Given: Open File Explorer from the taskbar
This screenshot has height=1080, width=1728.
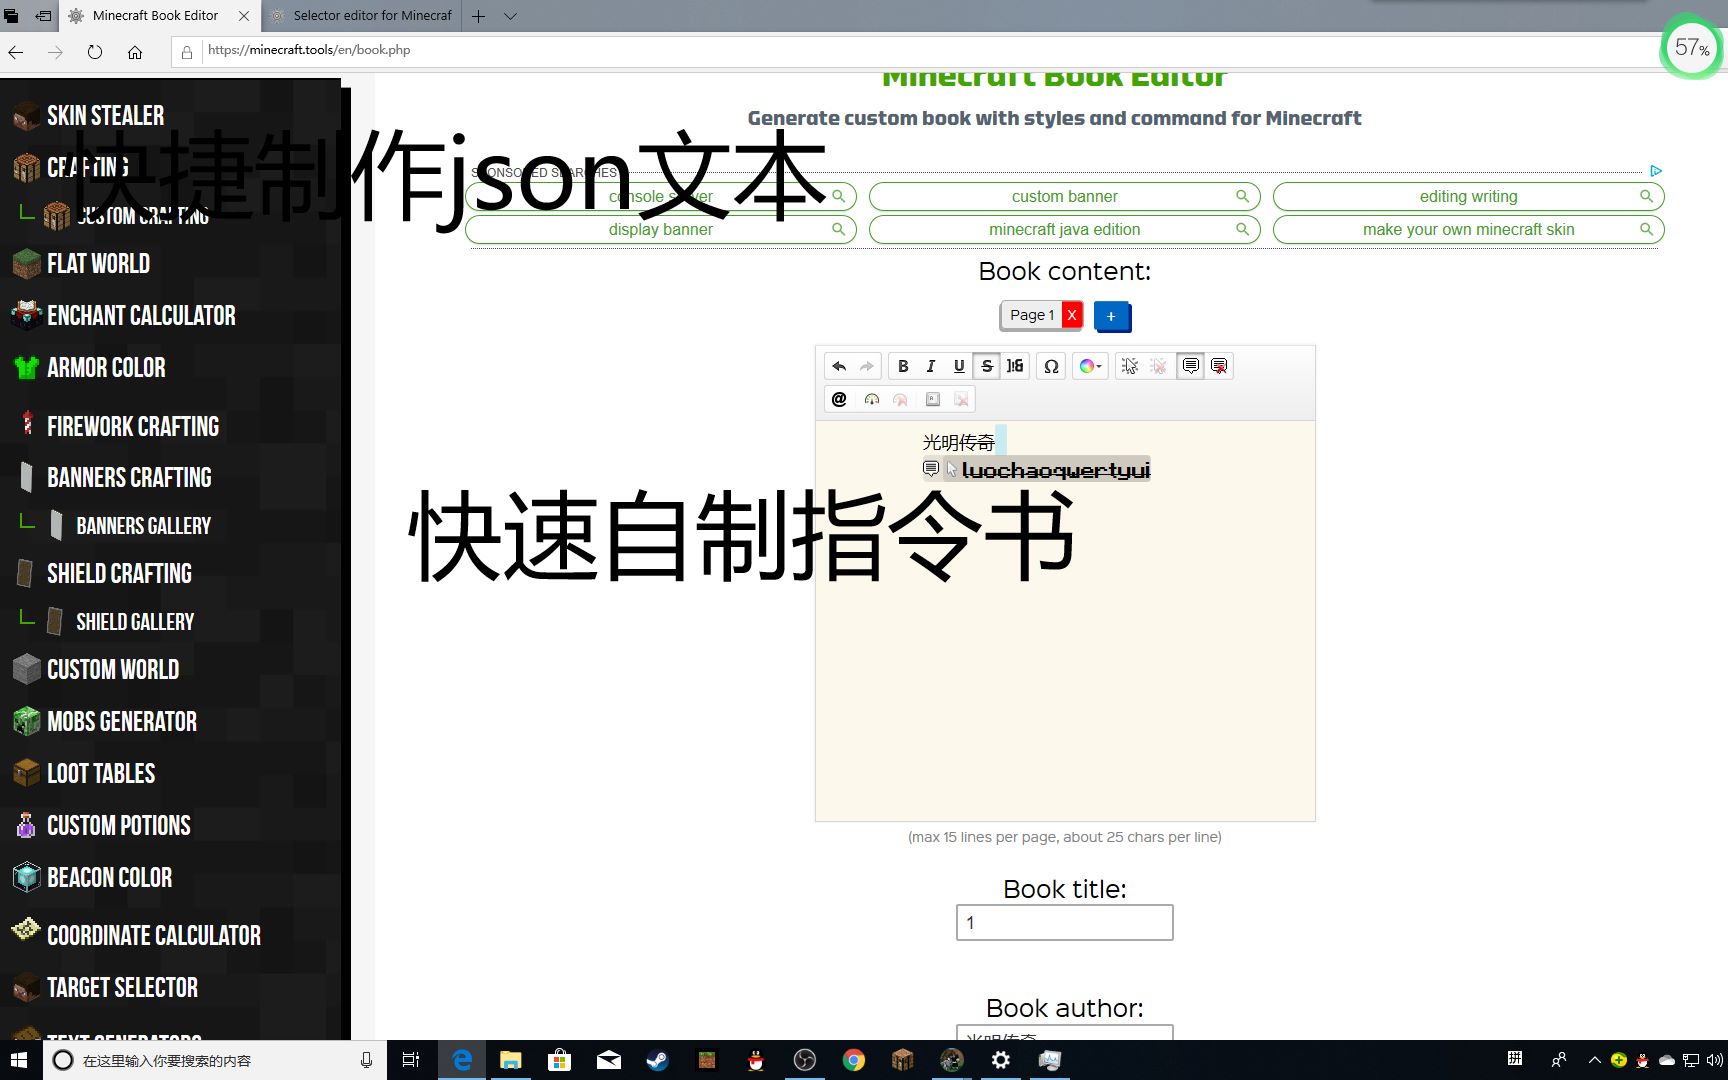Looking at the screenshot, I should (x=511, y=1060).
